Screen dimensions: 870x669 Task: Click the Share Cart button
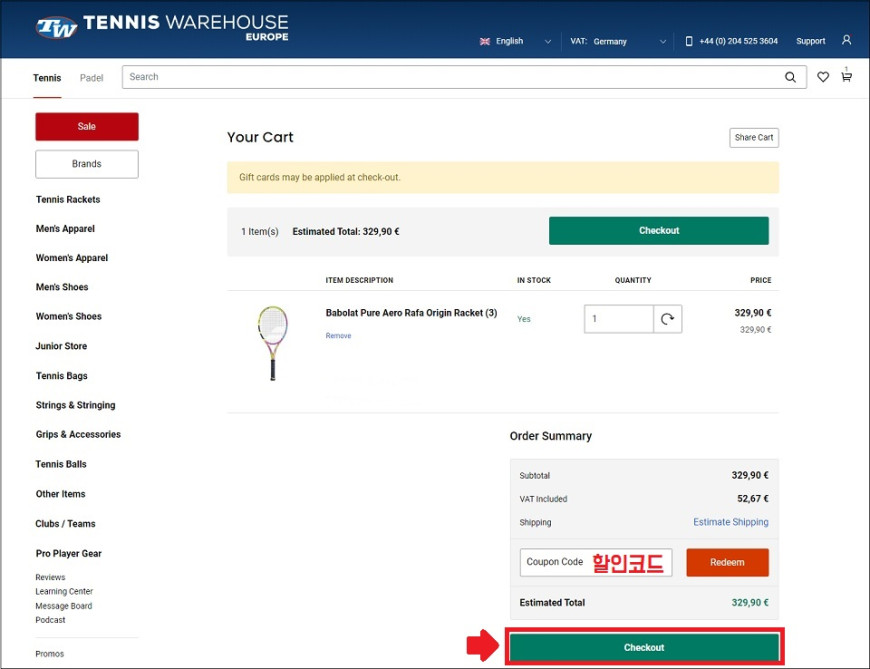coord(753,138)
